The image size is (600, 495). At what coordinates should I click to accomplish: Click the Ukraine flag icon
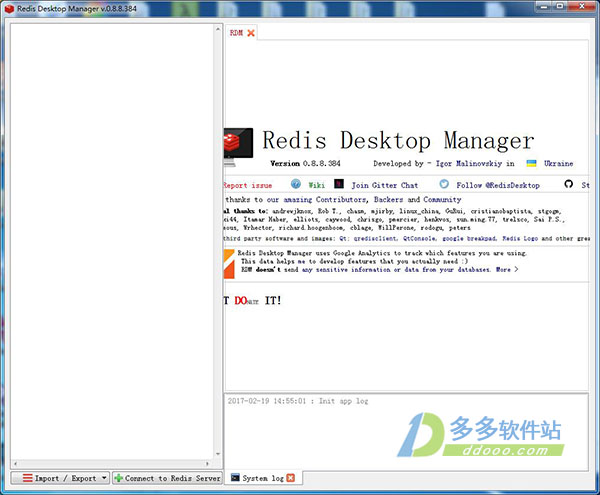coord(532,163)
